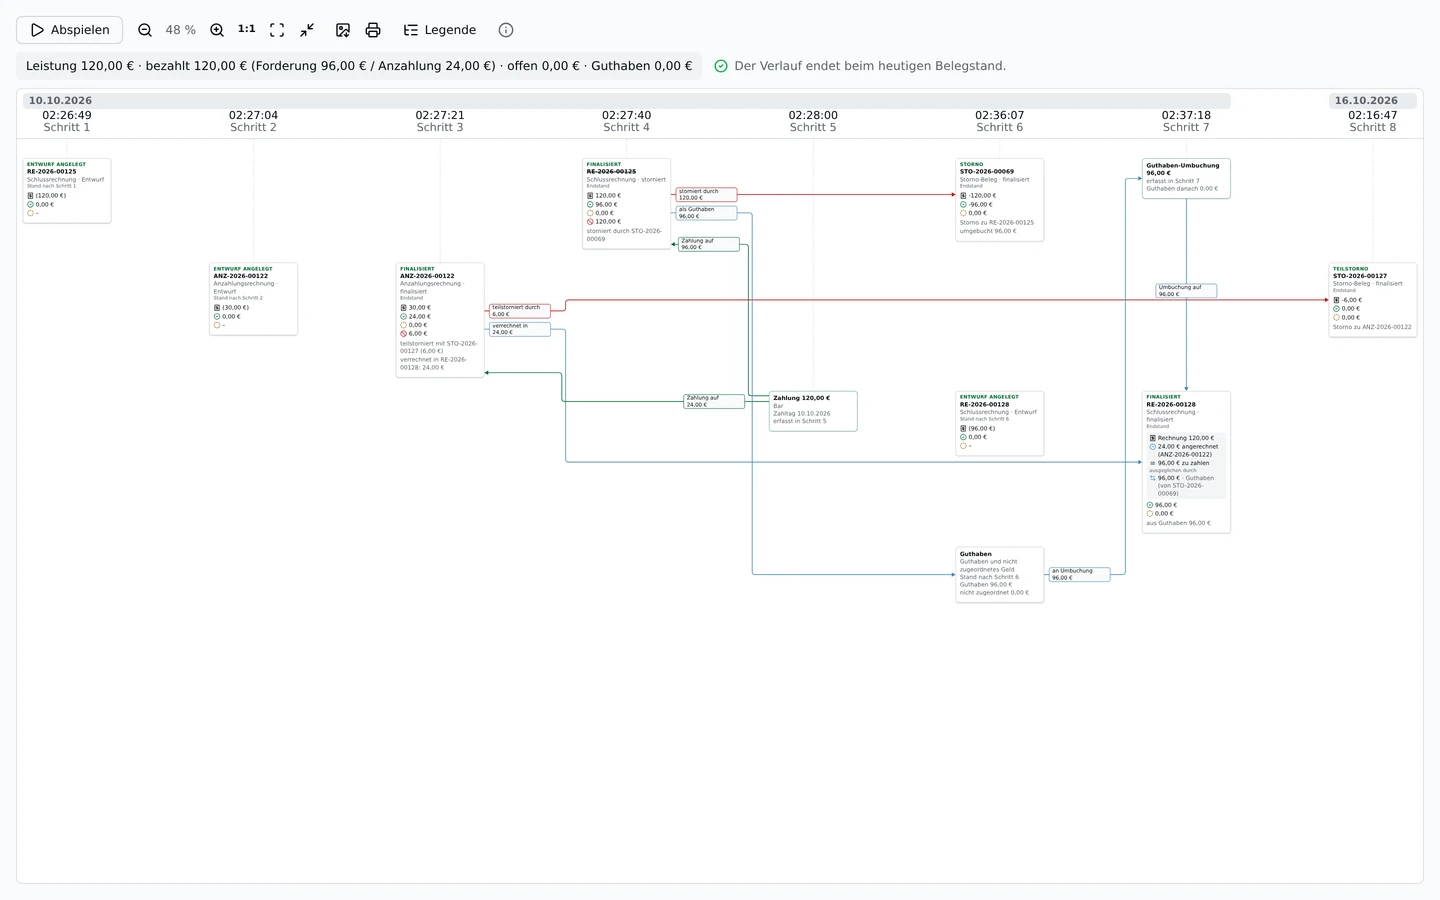Open the finalized RE-2026-00128 card in Schritt 7
Screen dimensions: 1440x900
[x=1186, y=462]
